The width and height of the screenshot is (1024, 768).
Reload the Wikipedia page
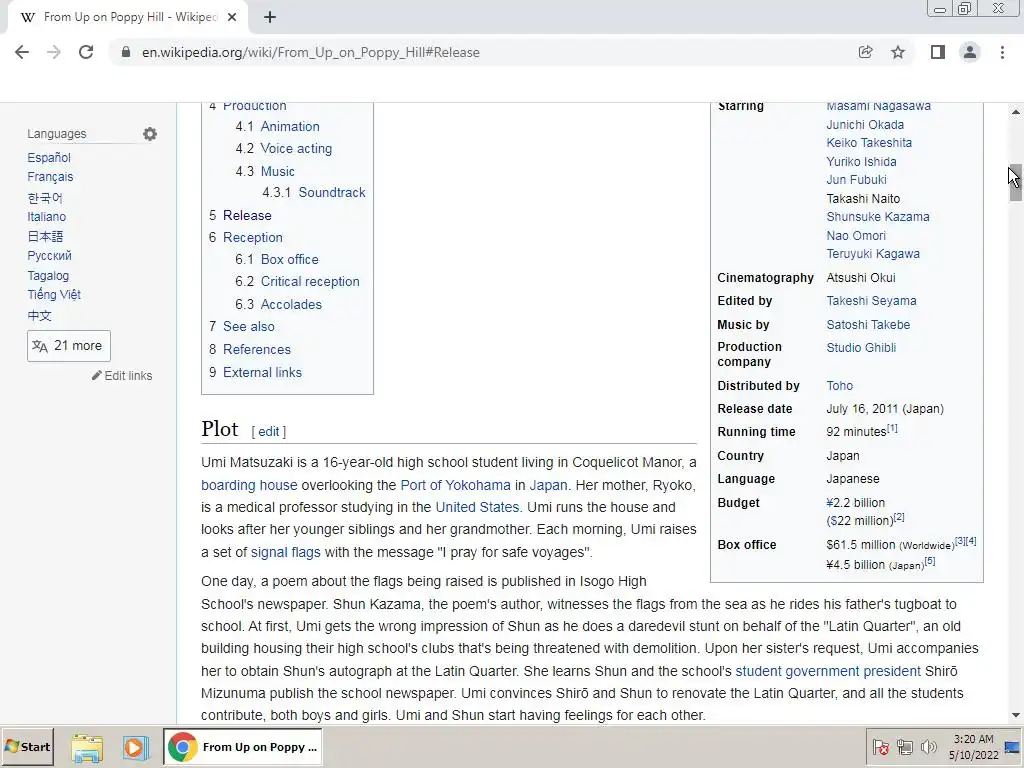pyautogui.click(x=86, y=52)
